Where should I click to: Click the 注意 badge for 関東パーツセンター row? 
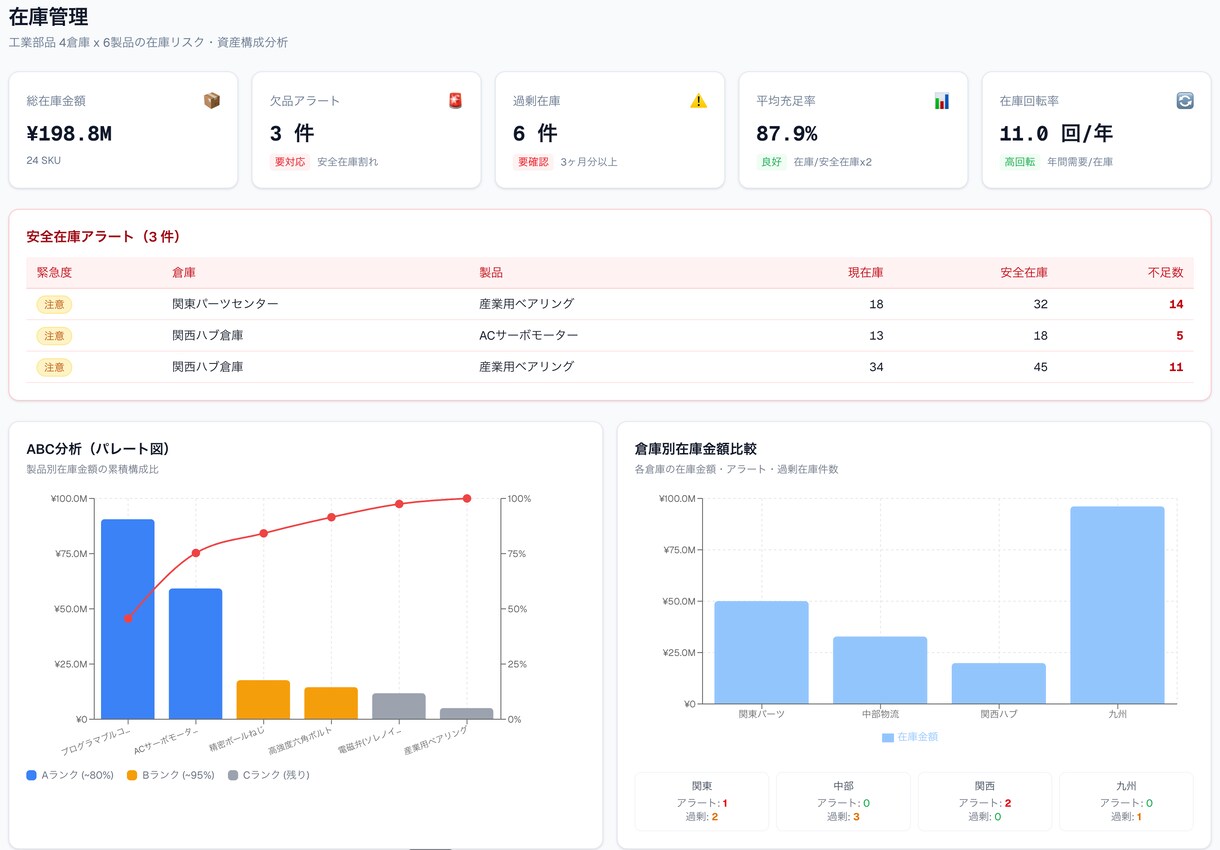(x=54, y=304)
